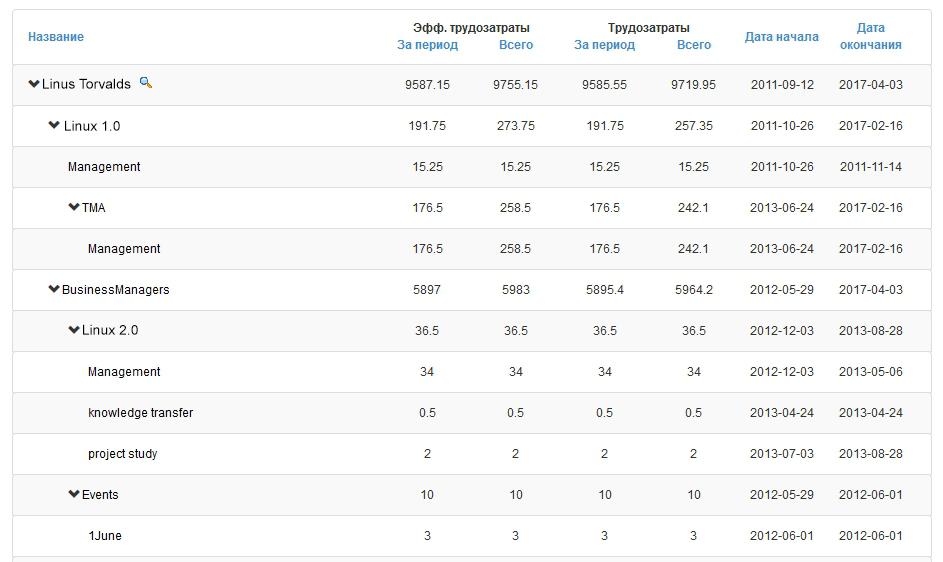Collapse the Events group chevron
The width and height of the screenshot is (943, 562).
pos(74,494)
